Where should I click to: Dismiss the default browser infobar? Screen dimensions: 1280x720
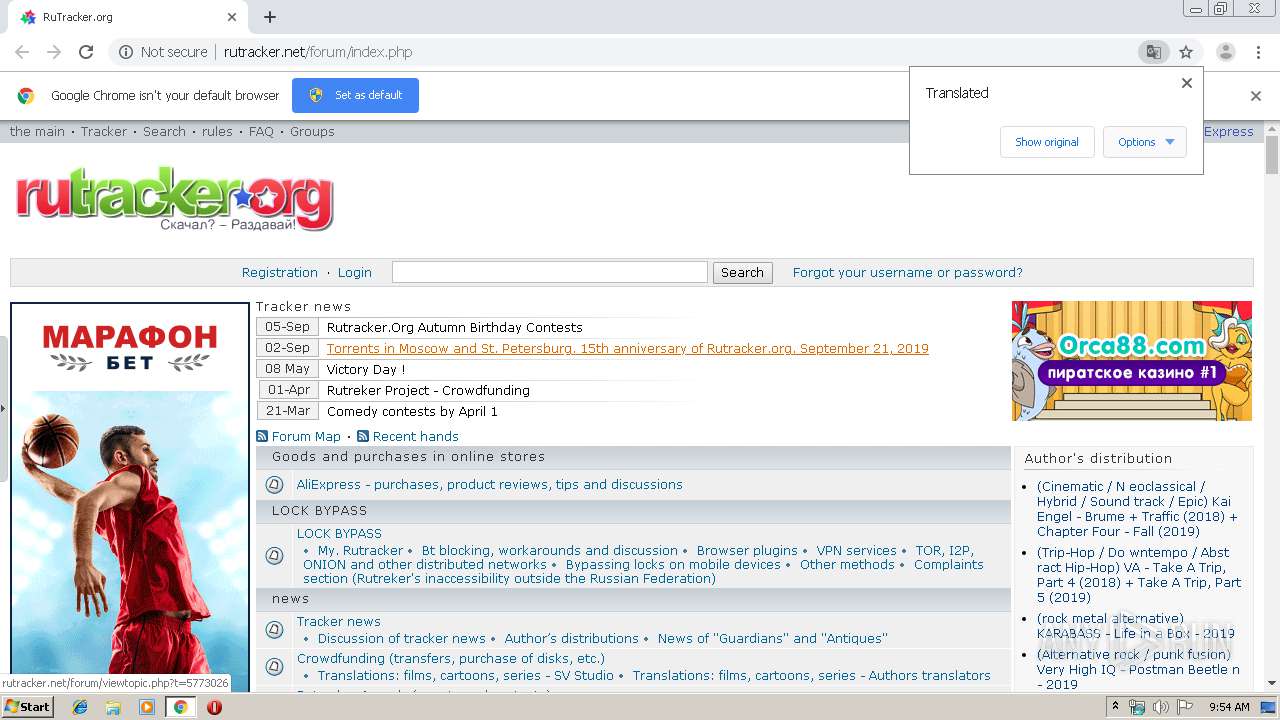1256,96
